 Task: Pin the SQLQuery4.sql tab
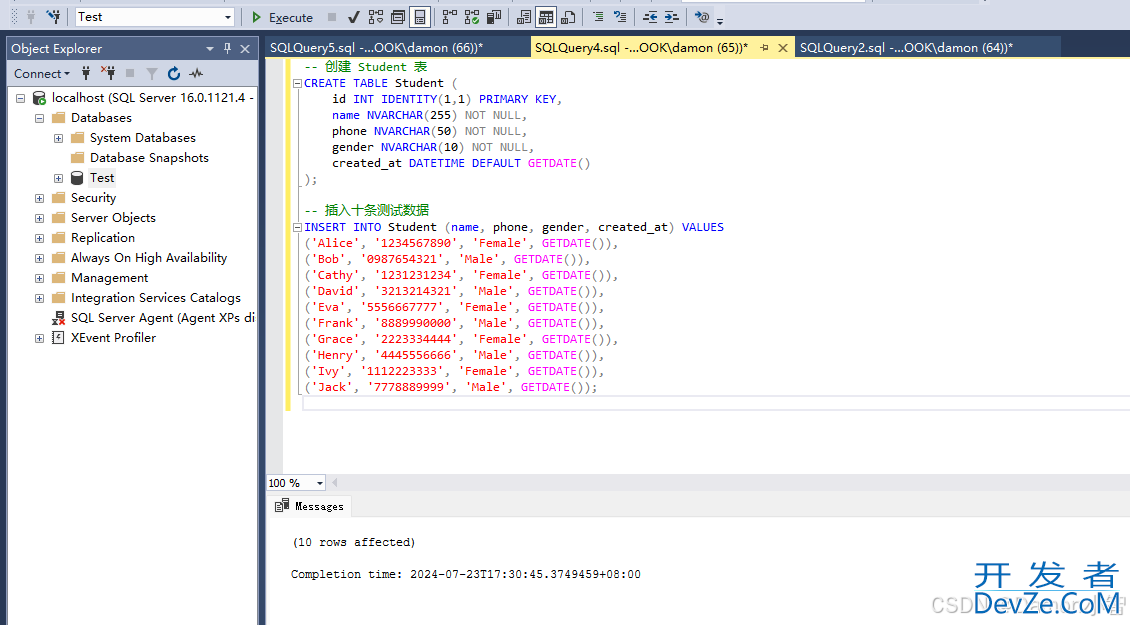click(x=764, y=48)
